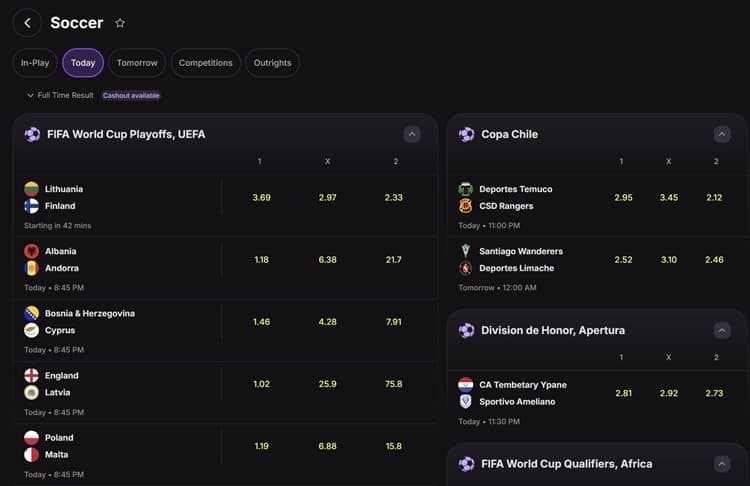Click the Division de Honor soccer ball icon
Viewport: 750px width, 486px height.
pyautogui.click(x=466, y=330)
